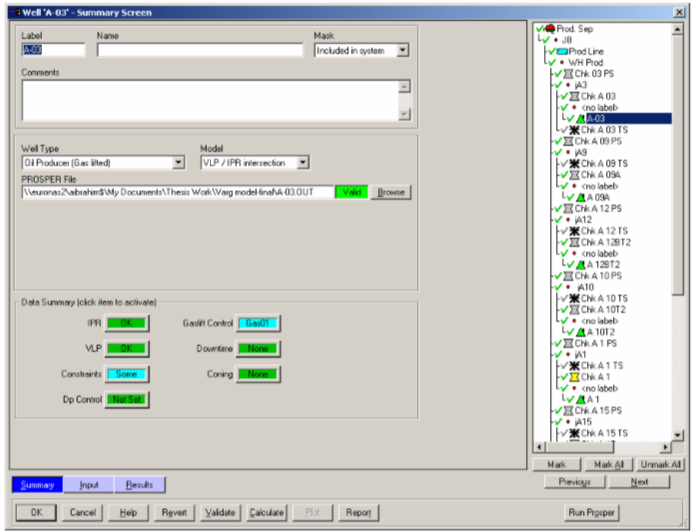Toggle the checkmark beside jA9
Viewport: 694px width, 532px height.
558,152
